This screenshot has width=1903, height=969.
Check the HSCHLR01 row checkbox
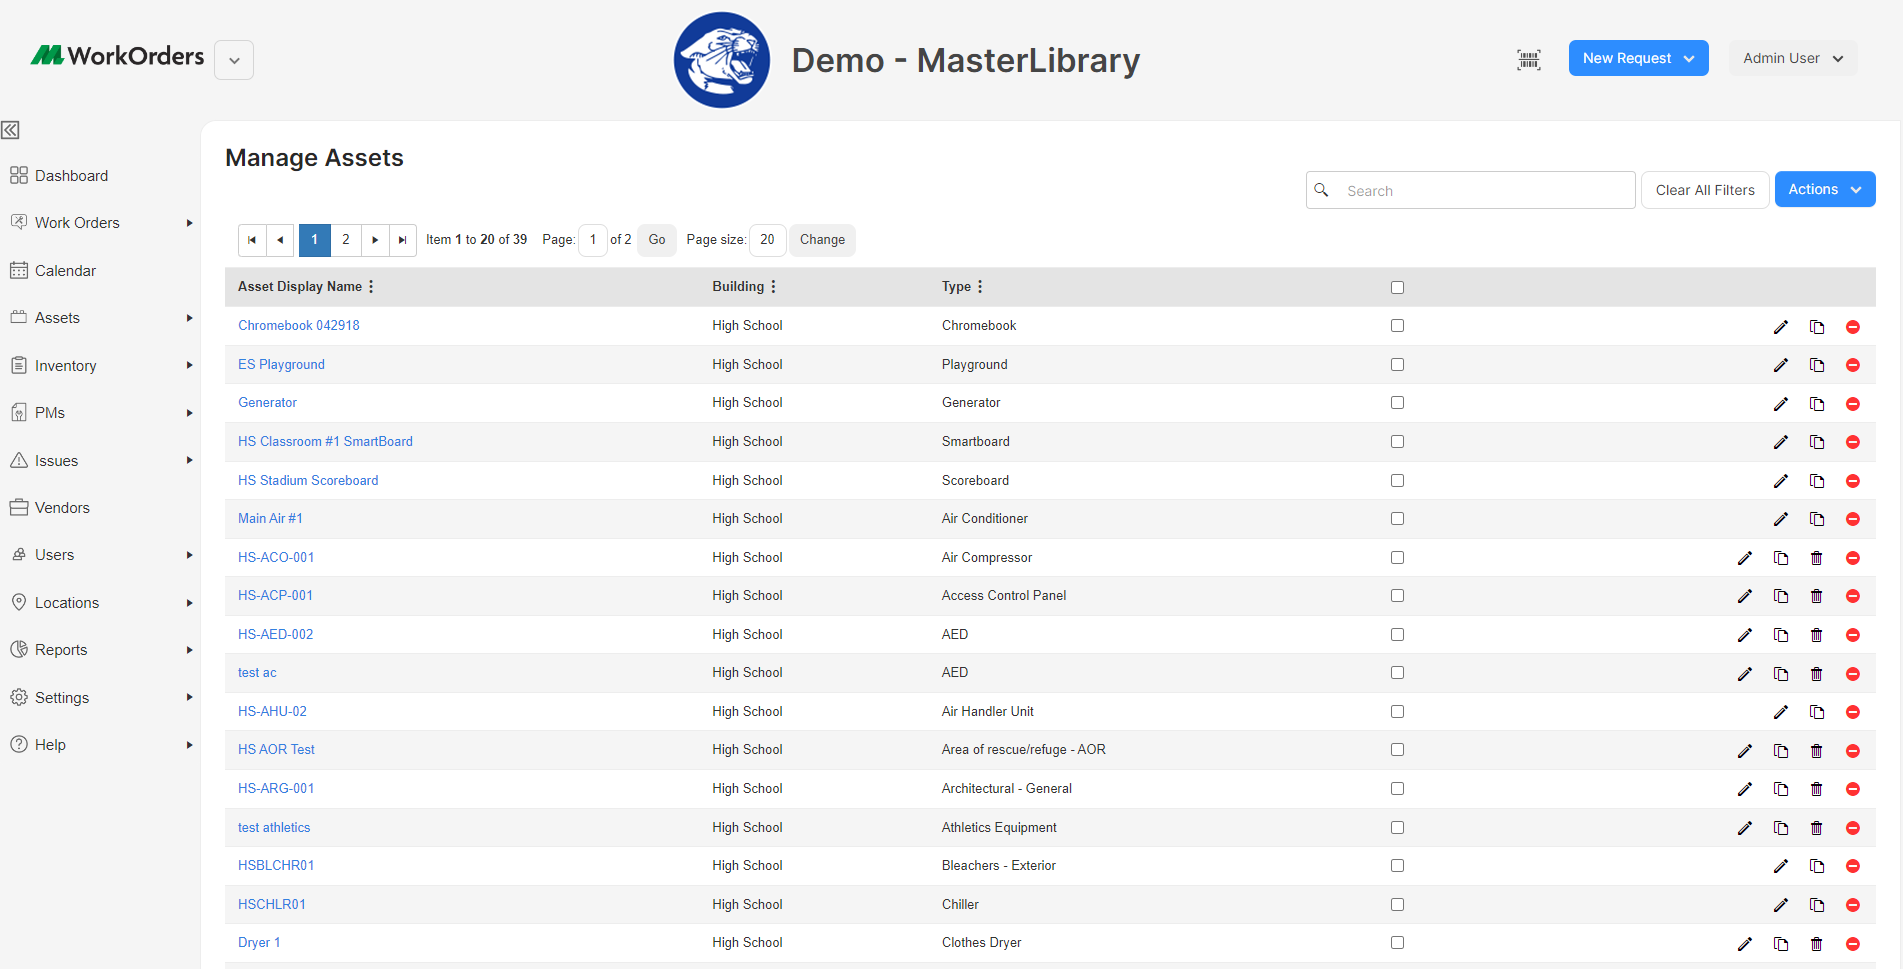coord(1397,905)
